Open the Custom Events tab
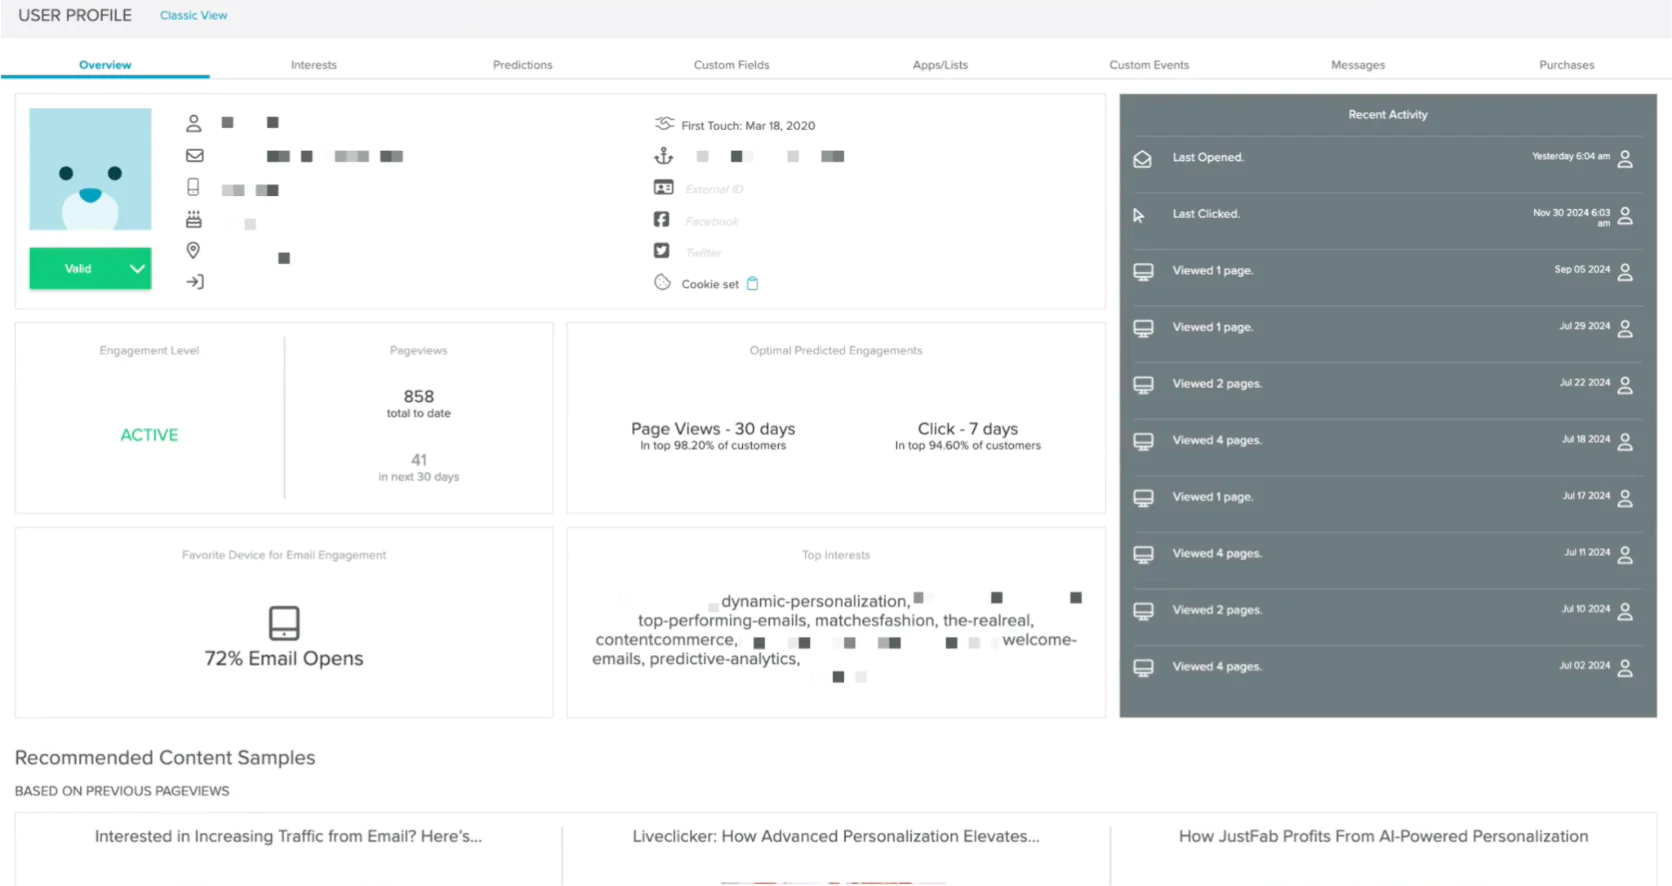1672x886 pixels. 1149,65
